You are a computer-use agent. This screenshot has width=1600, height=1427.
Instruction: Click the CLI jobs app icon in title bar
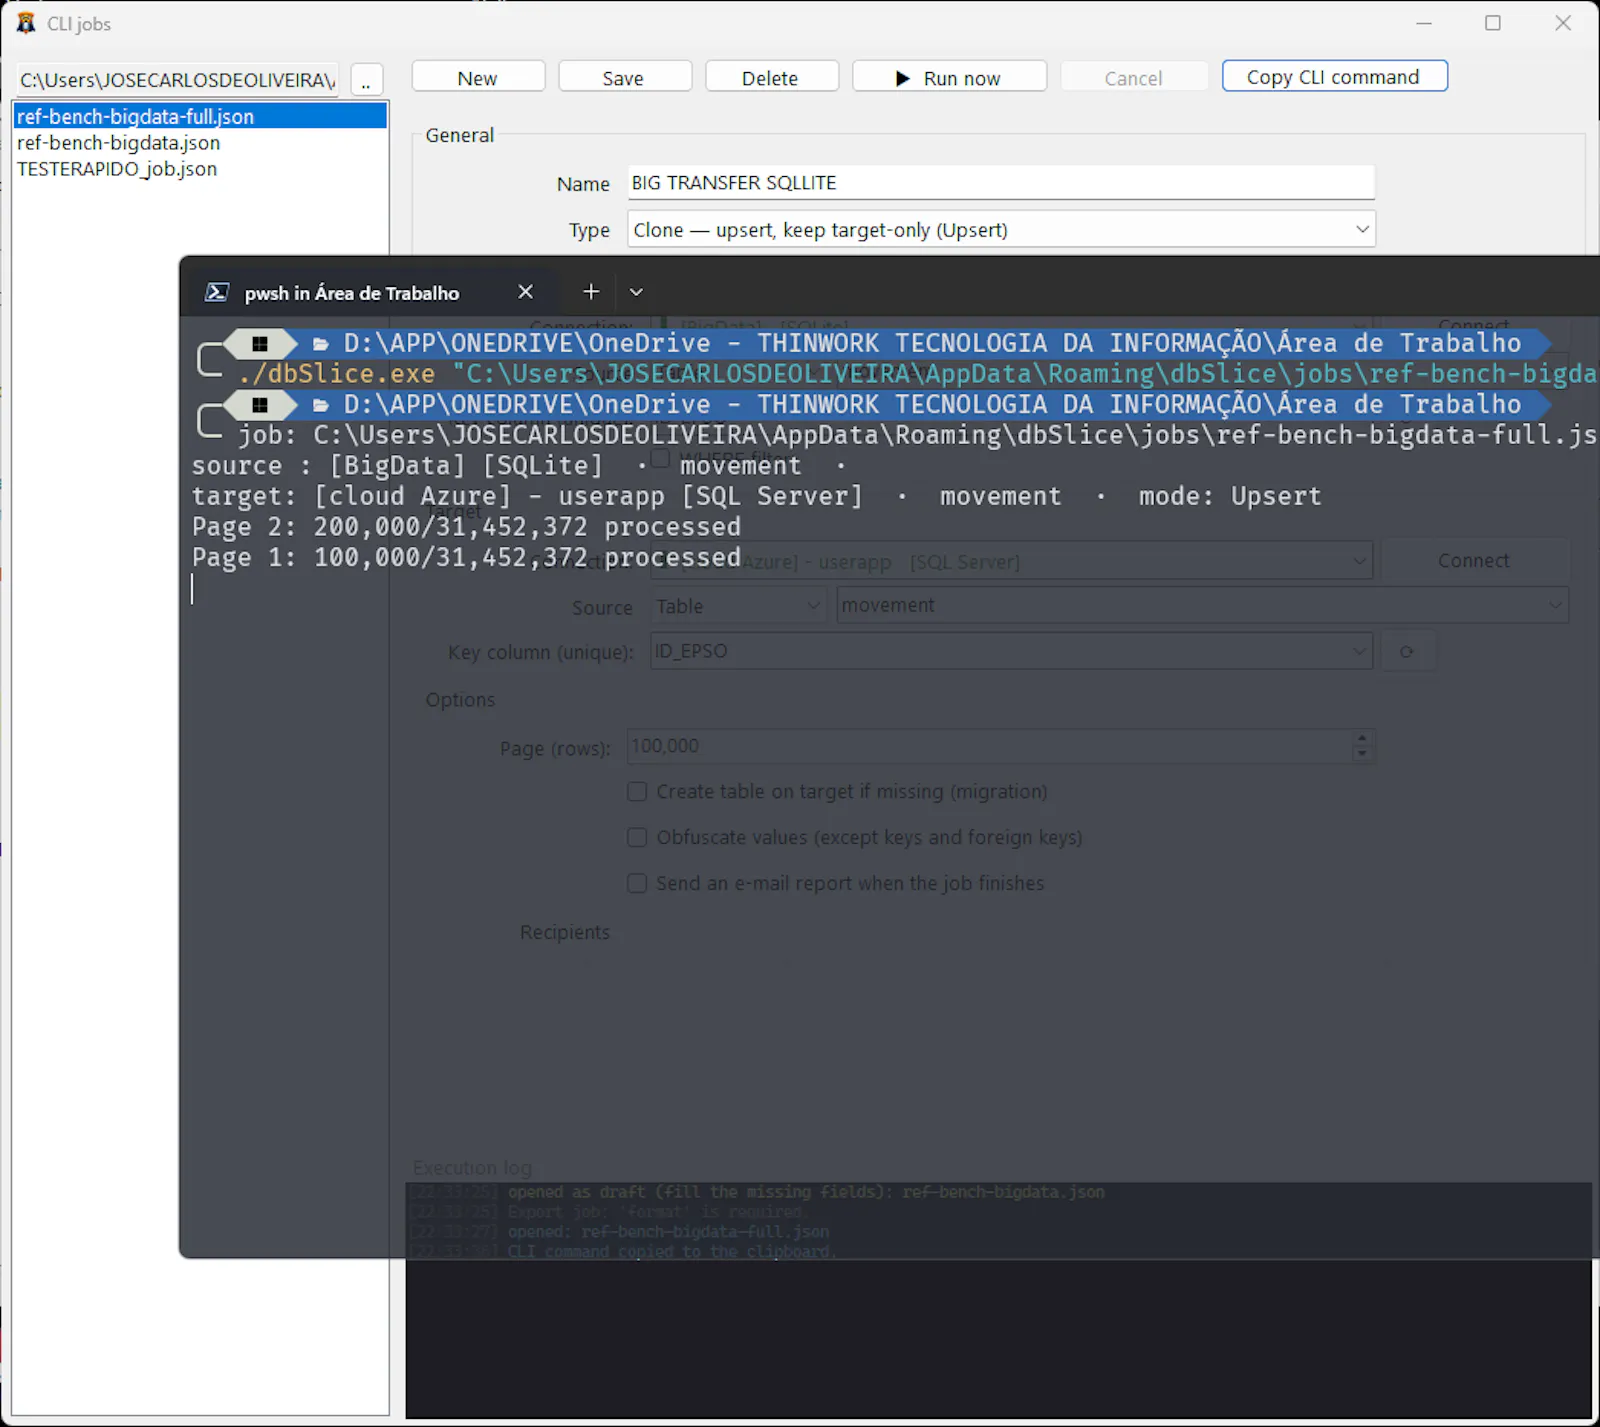pyautogui.click(x=26, y=23)
